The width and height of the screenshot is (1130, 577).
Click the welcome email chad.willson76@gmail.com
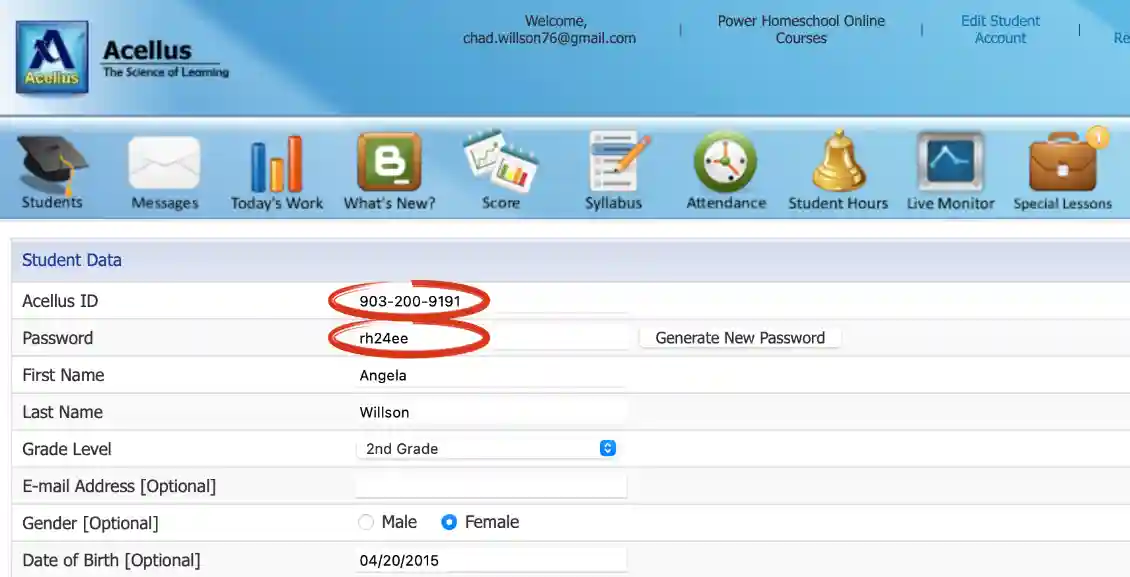coord(549,38)
